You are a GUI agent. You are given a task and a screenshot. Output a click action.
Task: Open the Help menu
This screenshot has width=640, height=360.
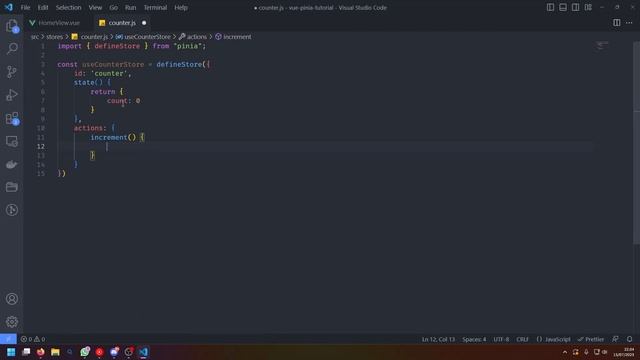(181, 7)
